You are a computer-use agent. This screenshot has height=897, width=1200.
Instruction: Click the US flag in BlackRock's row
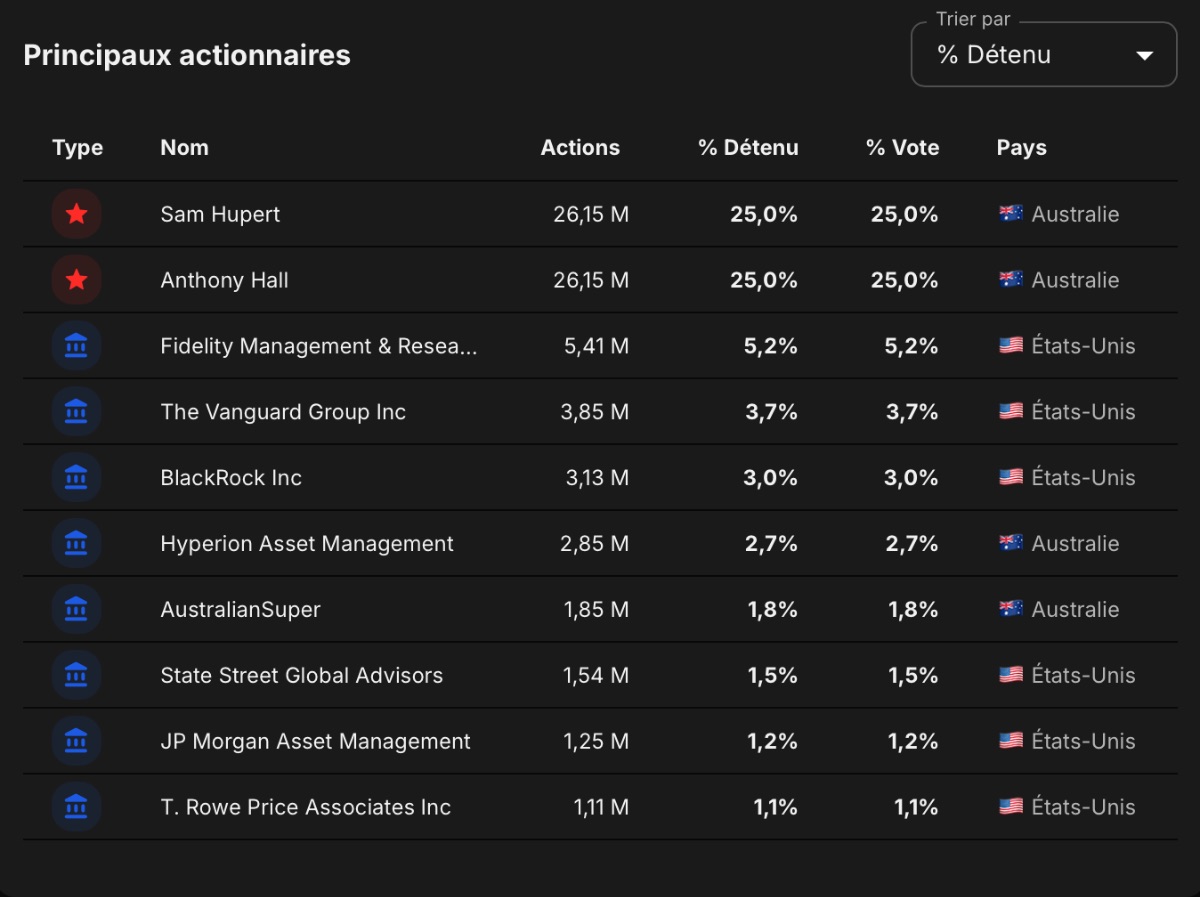pos(1011,478)
